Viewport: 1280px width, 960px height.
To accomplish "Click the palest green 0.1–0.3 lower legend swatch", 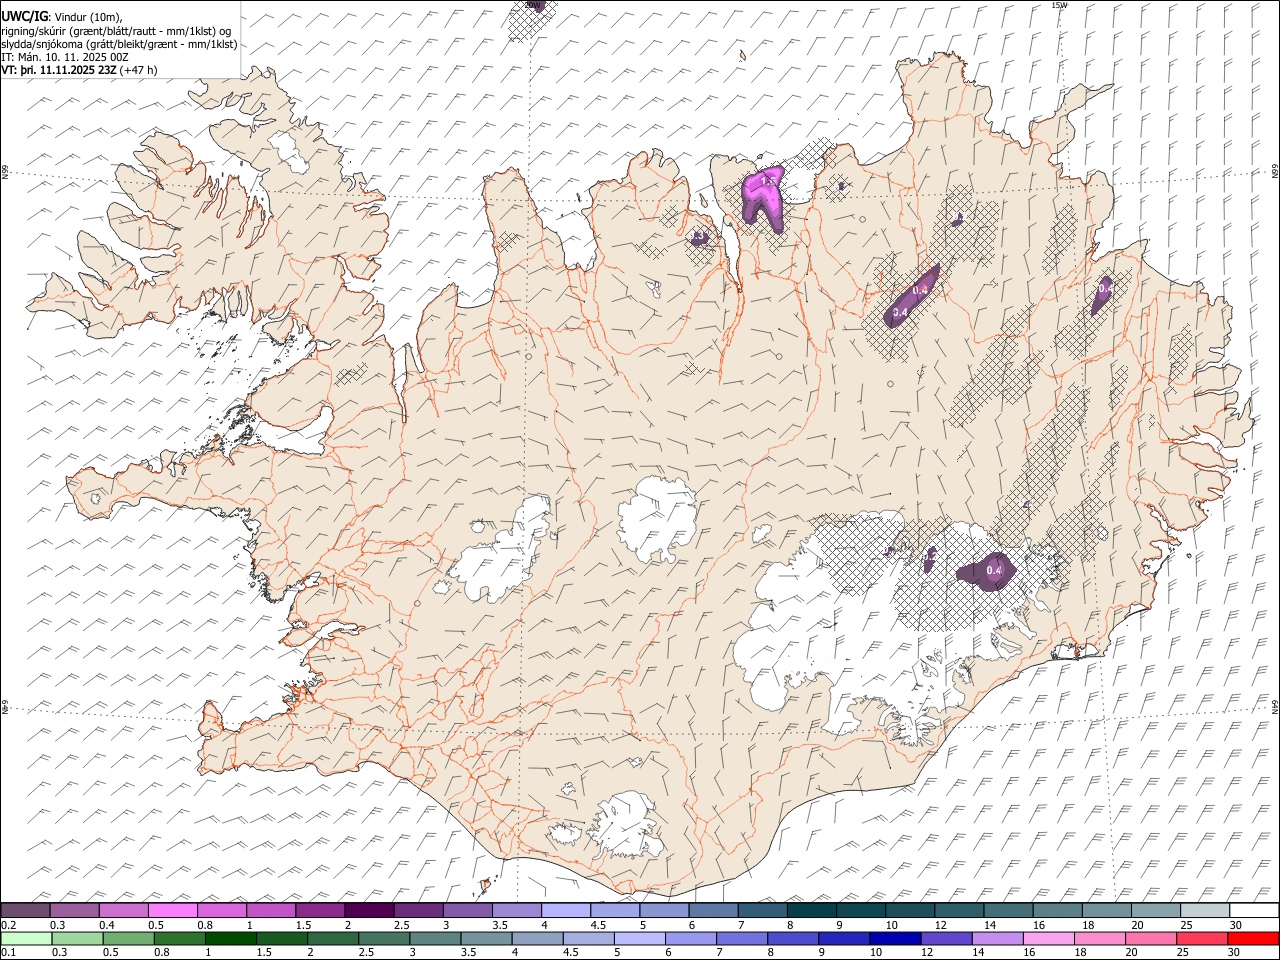I will (x=26, y=938).
